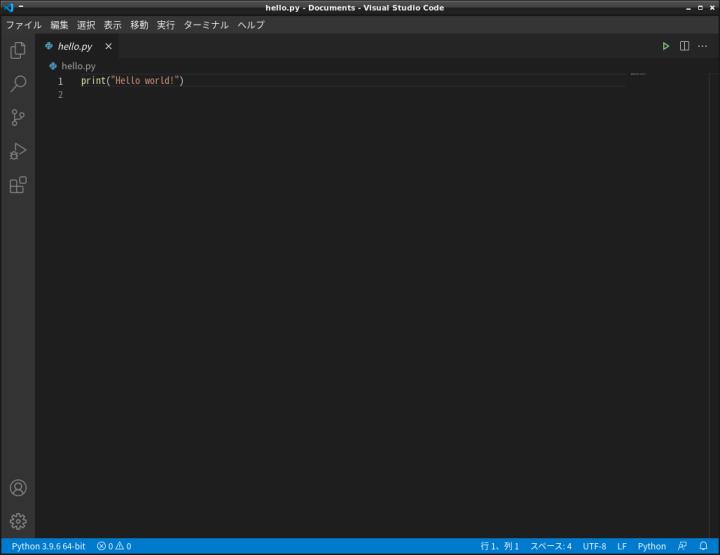Viewport: 720px width, 555px height.
Task: Open the 選択 menu
Action: [x=86, y=25]
